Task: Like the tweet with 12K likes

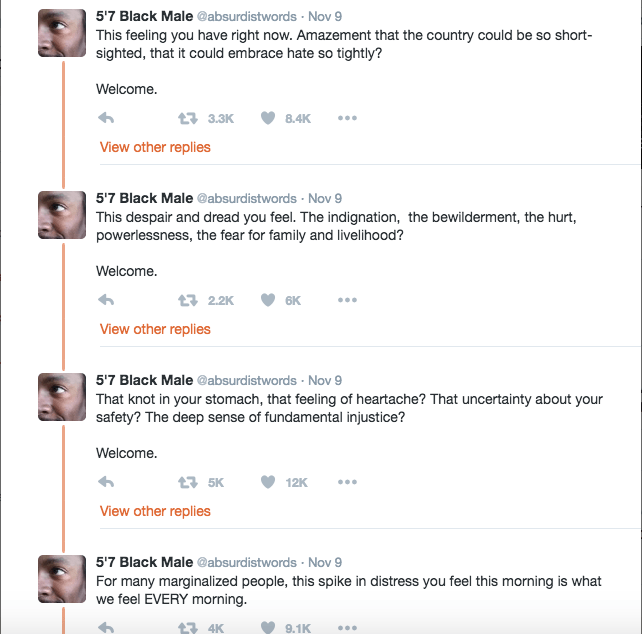Action: pyautogui.click(x=268, y=482)
